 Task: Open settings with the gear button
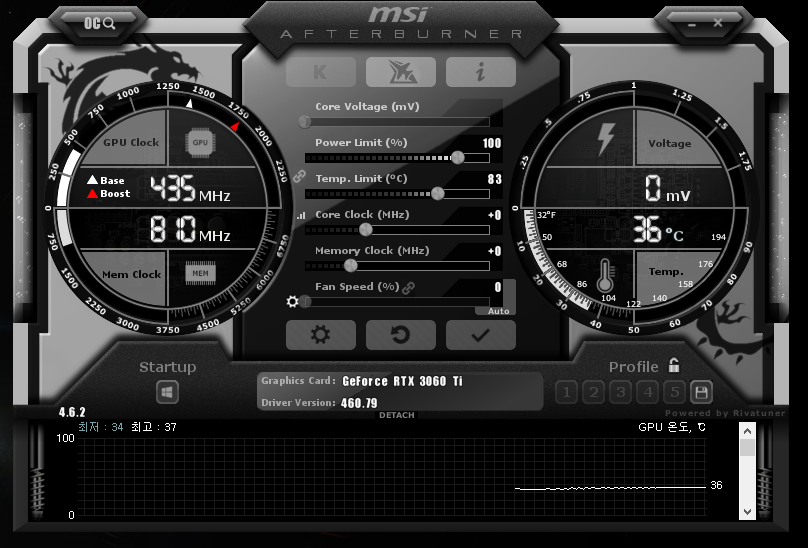tap(321, 335)
